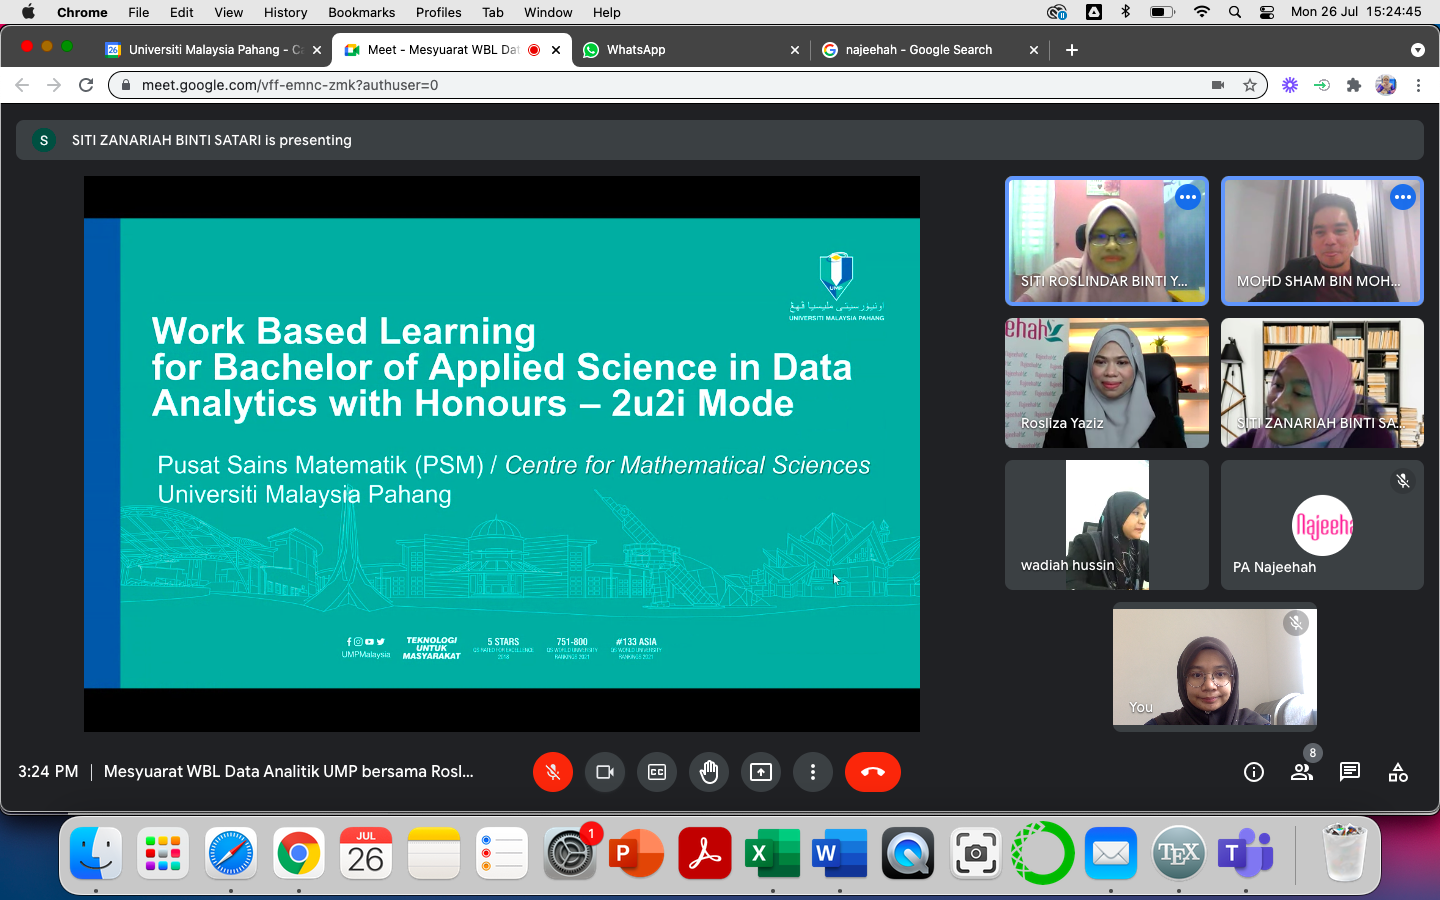Reload the current page
The height and width of the screenshot is (900, 1440).
pos(86,85)
